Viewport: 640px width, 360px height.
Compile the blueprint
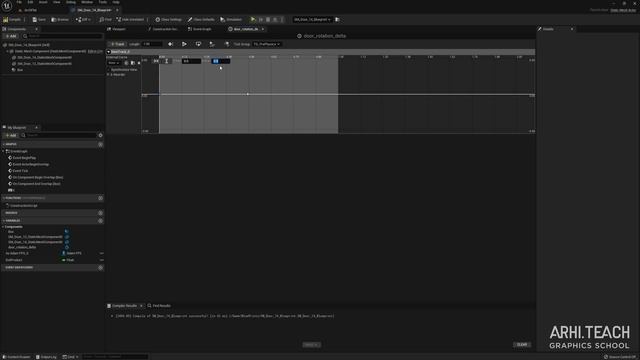click(x=12, y=19)
